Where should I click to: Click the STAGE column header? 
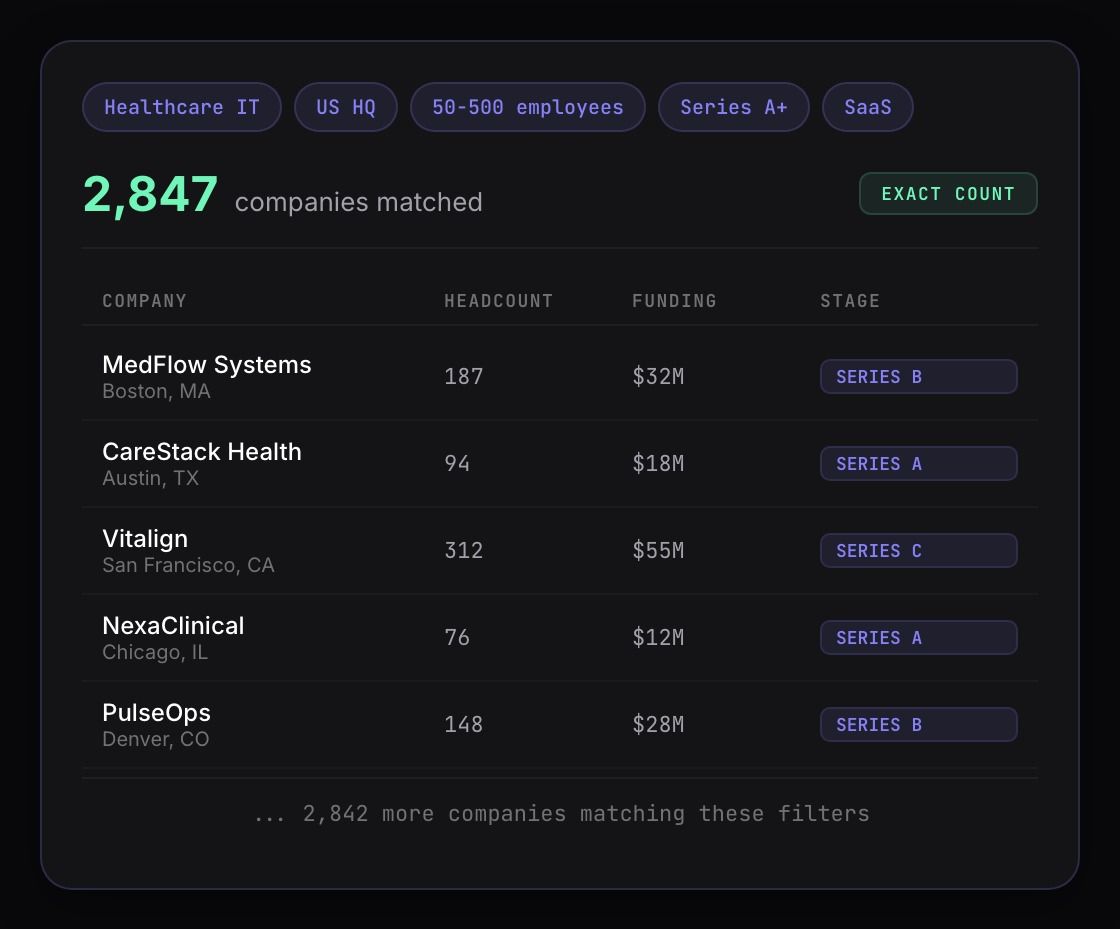[850, 301]
